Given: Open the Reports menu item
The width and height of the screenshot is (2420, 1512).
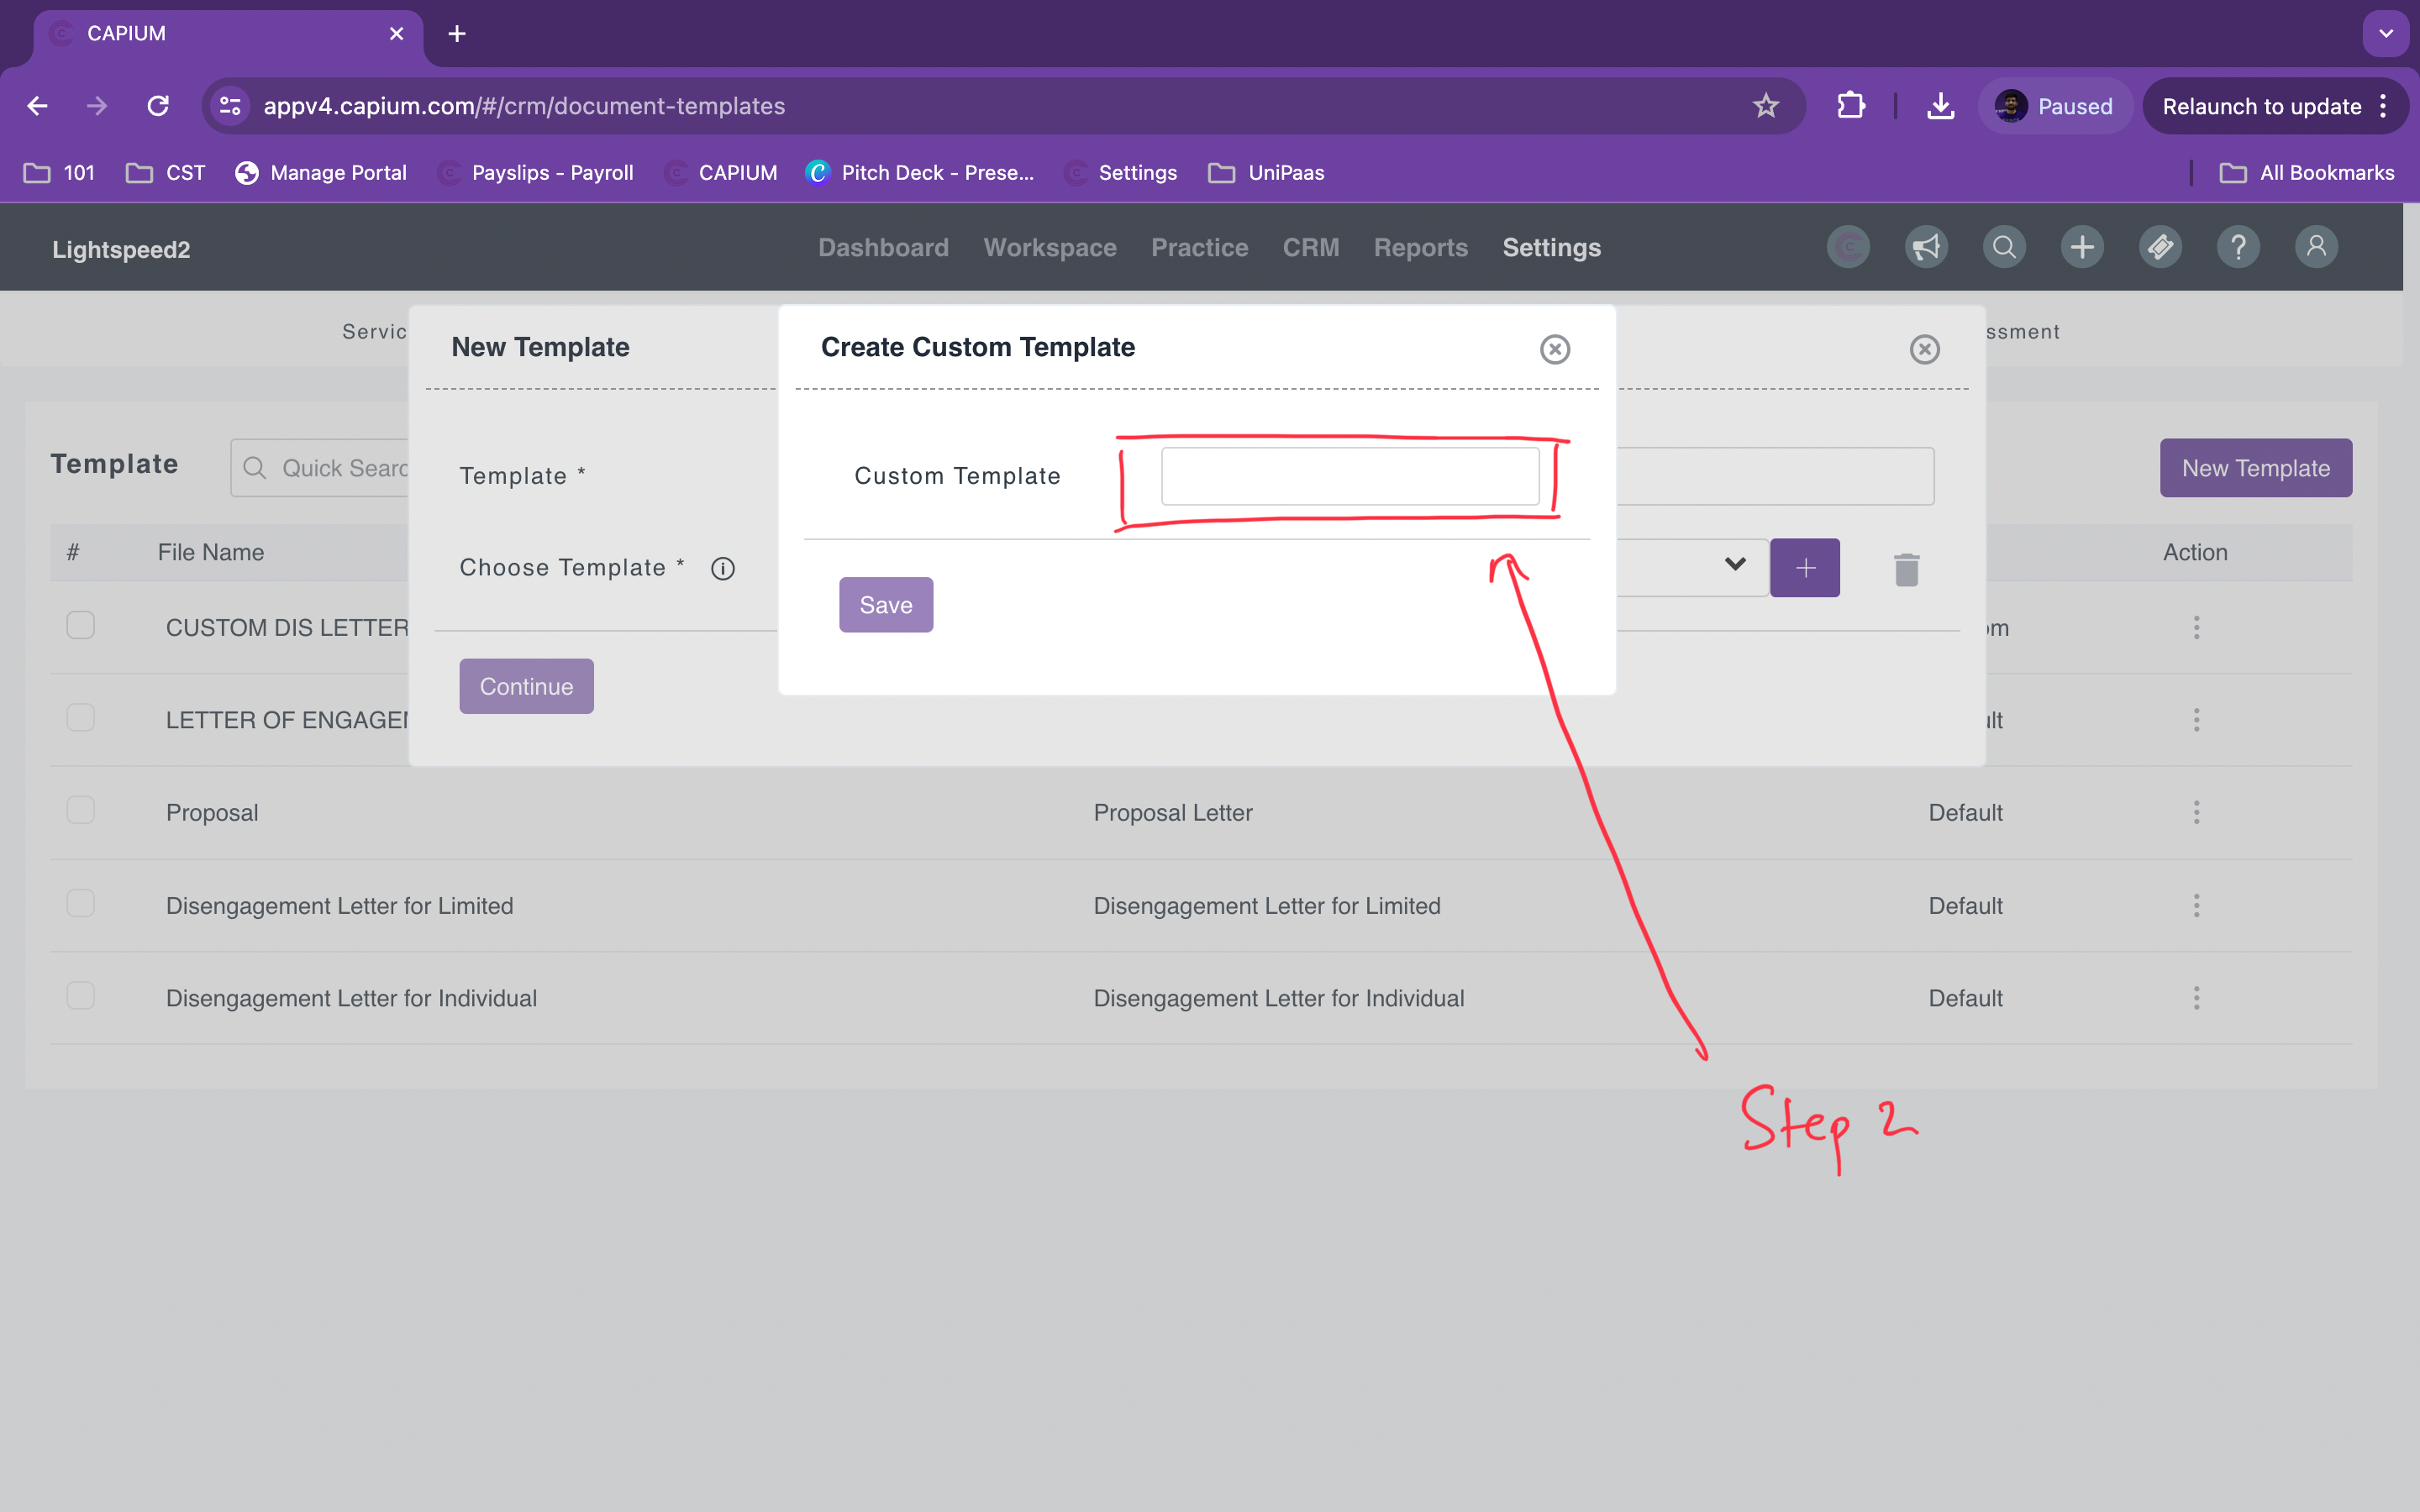Looking at the screenshot, I should [1420, 247].
